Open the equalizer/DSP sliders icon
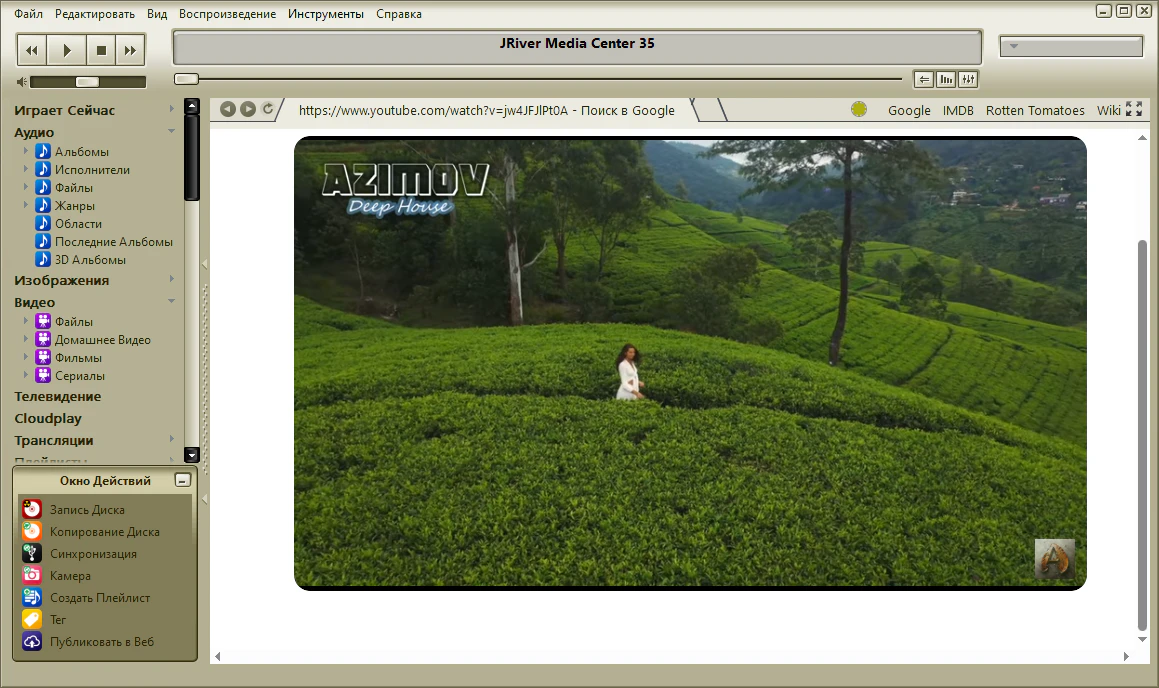1159x688 pixels. tap(968, 80)
